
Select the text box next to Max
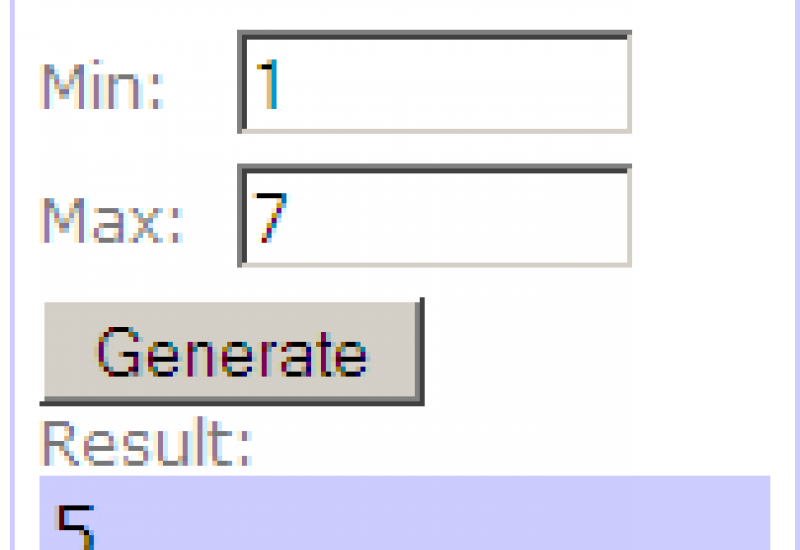coord(434,217)
